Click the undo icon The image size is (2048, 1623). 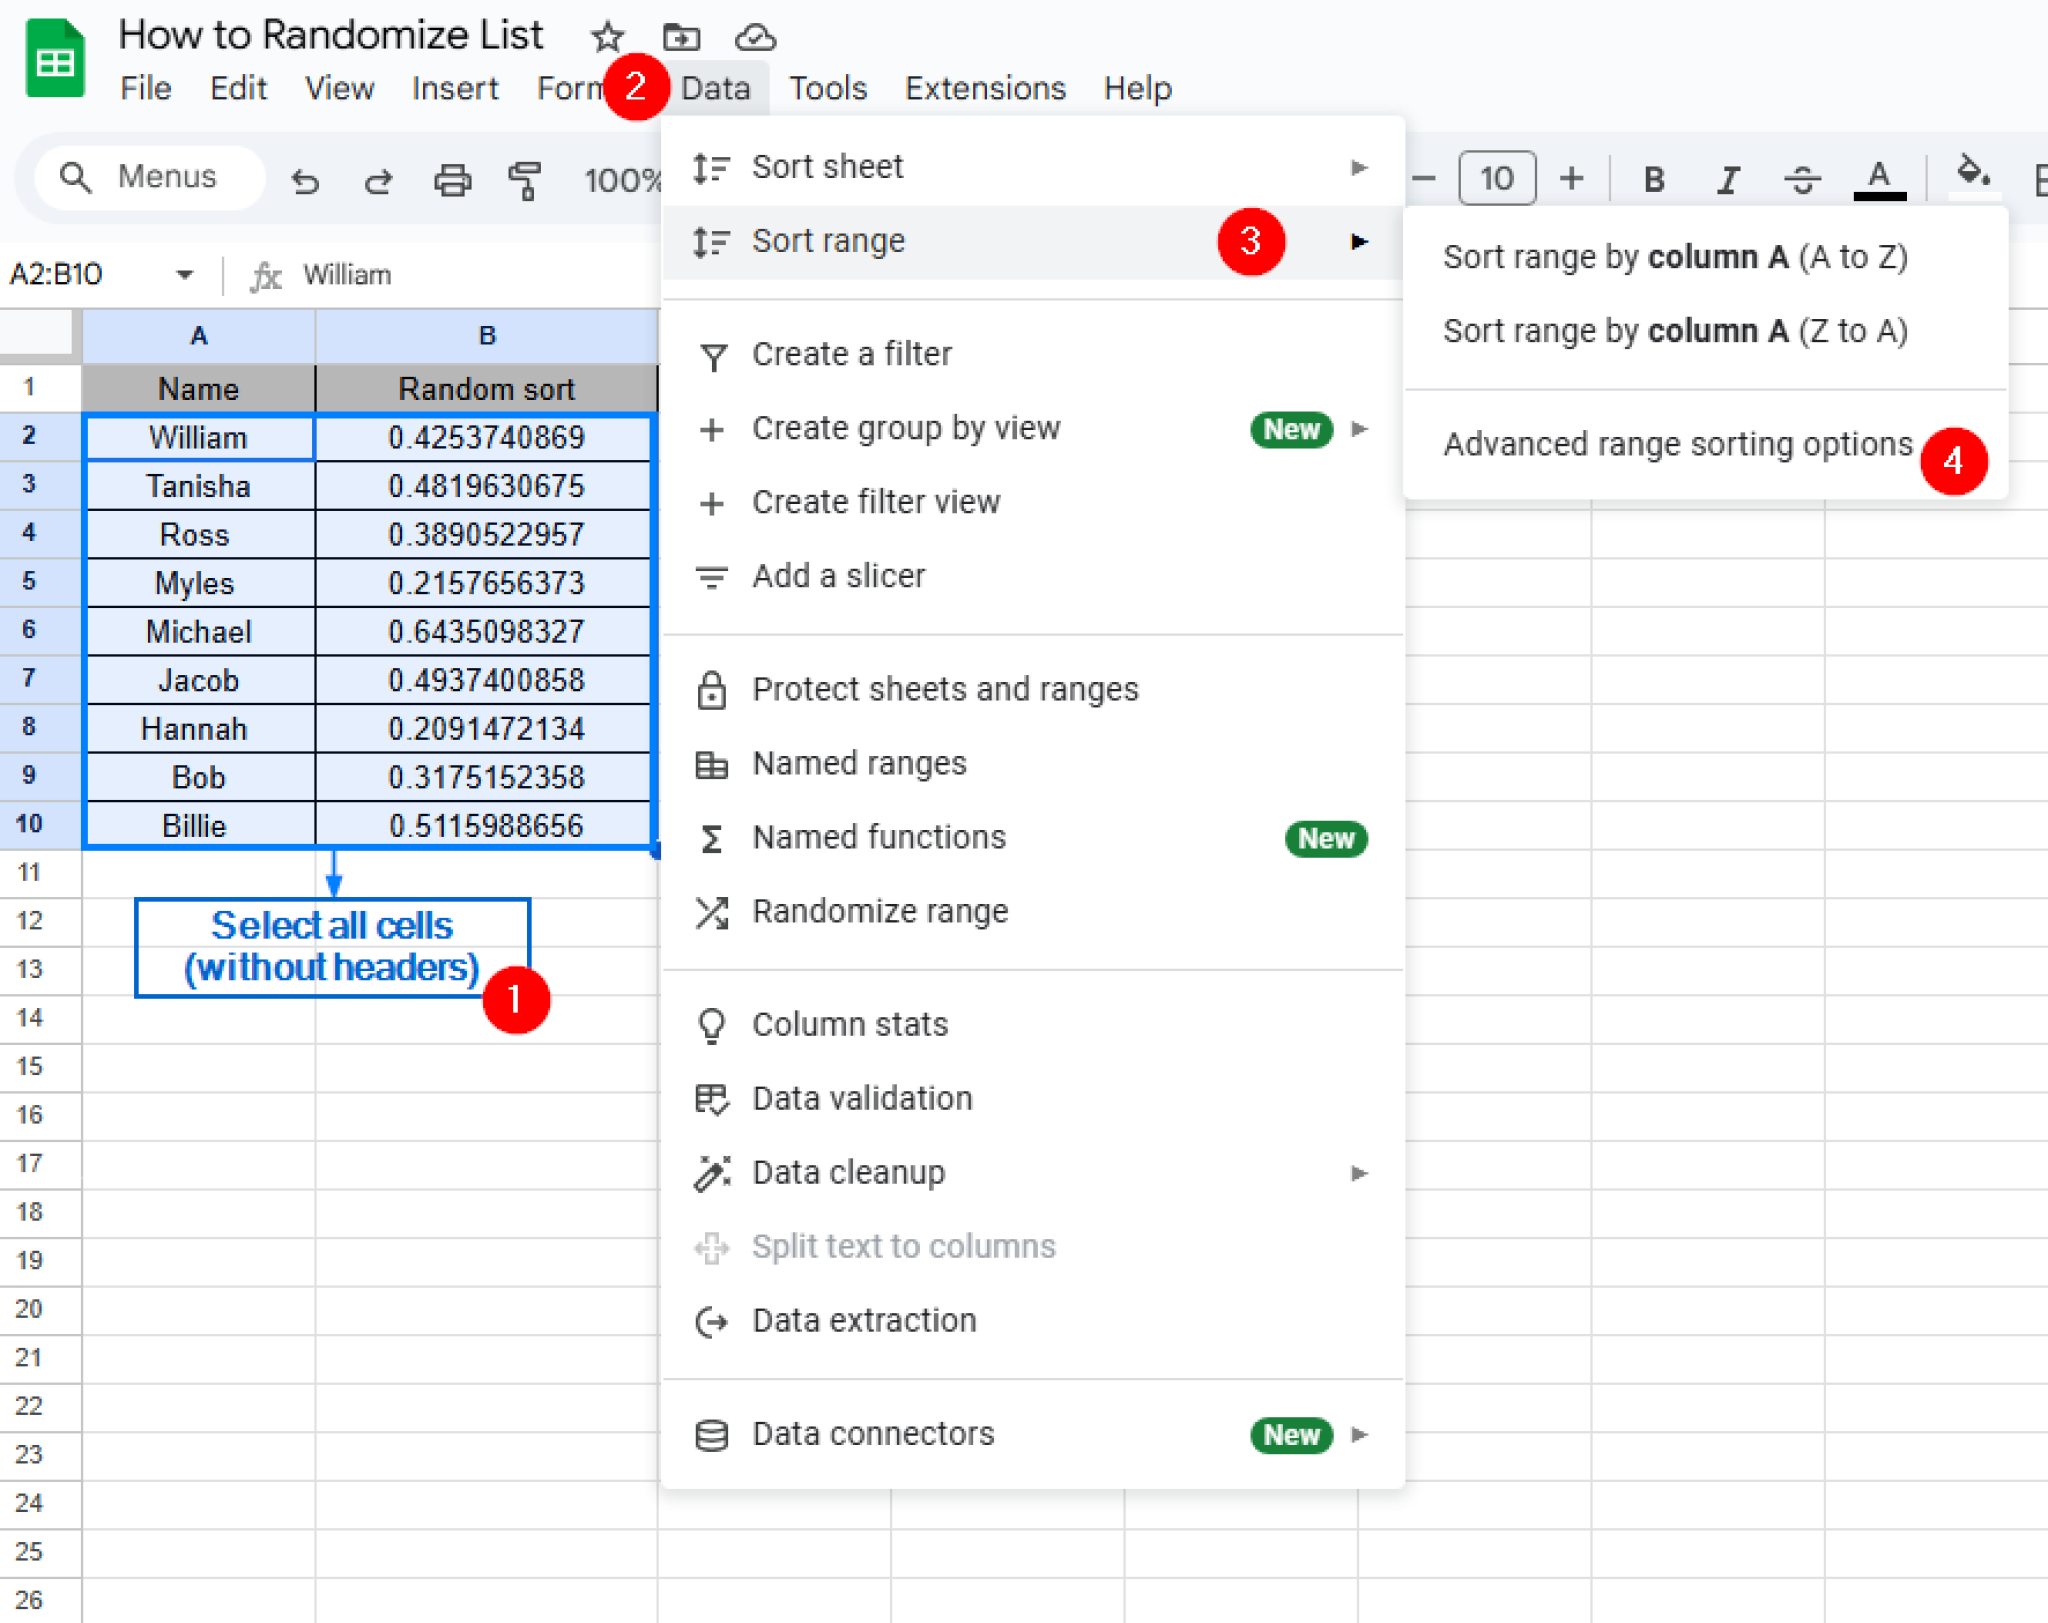(x=305, y=180)
